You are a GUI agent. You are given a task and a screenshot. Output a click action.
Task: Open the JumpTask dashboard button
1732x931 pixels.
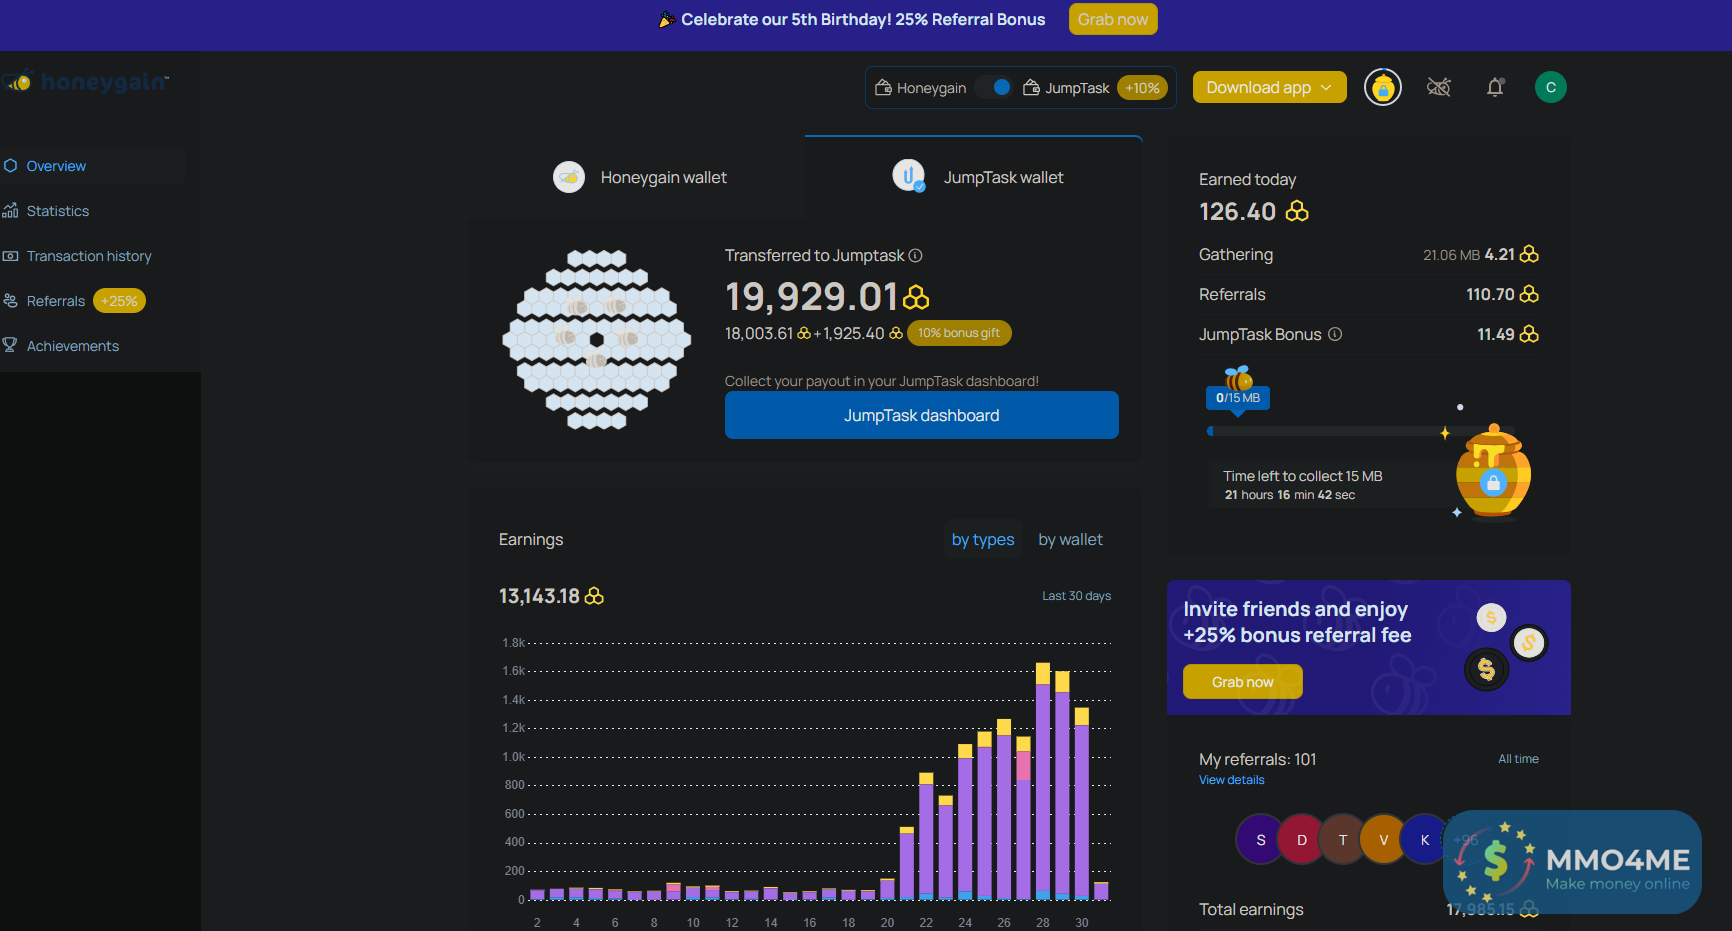(x=921, y=415)
